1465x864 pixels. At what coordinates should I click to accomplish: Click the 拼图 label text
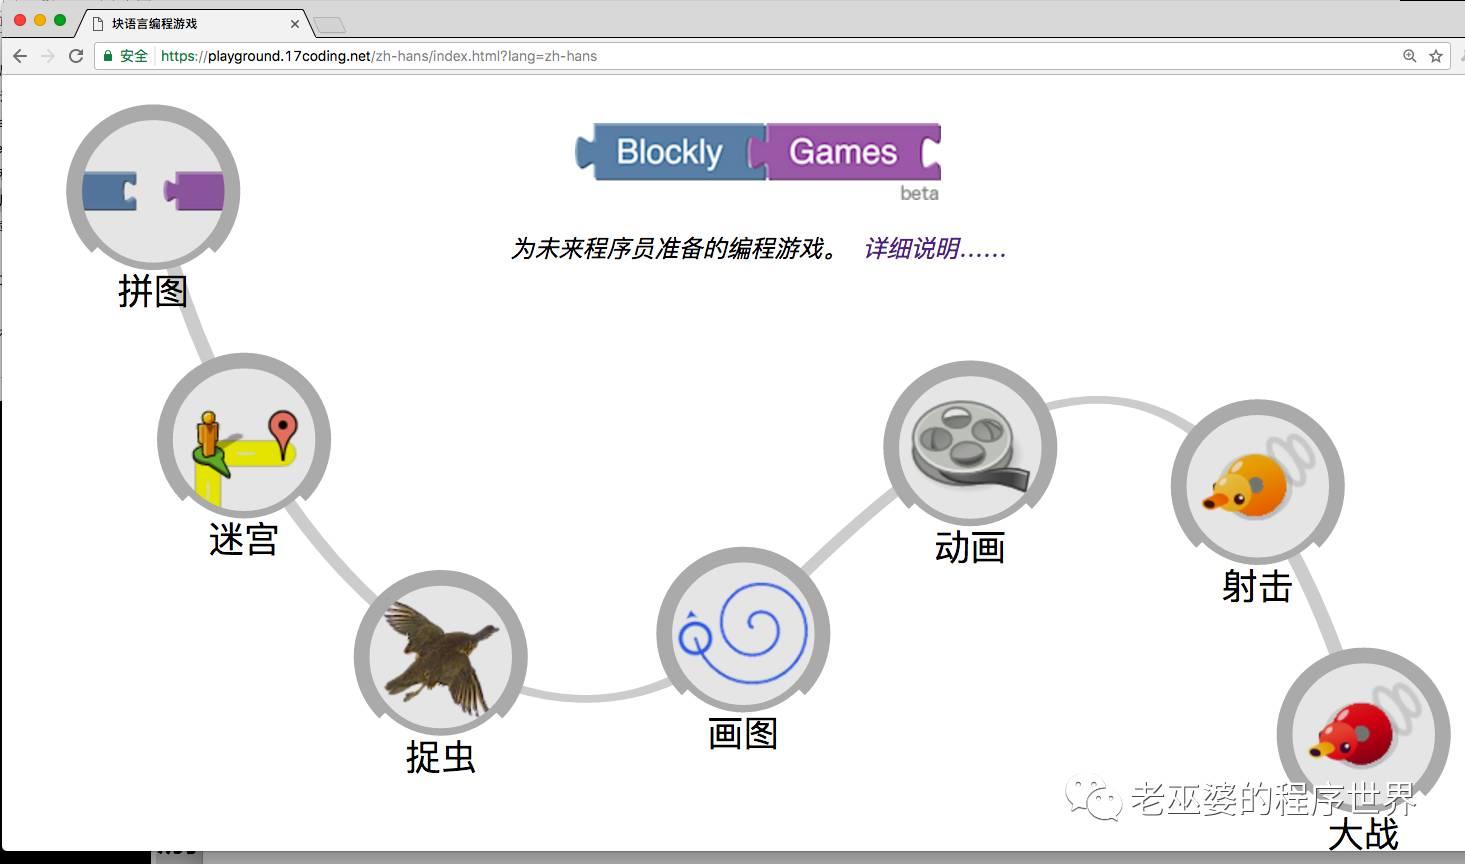coord(153,291)
